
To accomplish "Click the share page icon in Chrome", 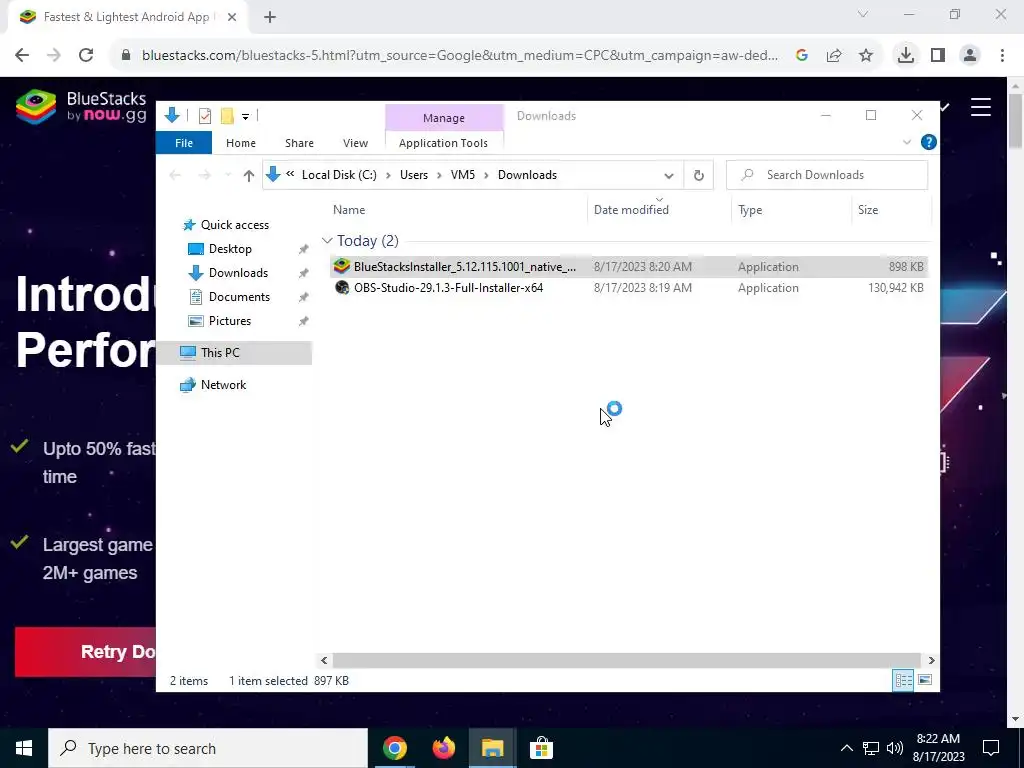I will pyautogui.click(x=834, y=56).
